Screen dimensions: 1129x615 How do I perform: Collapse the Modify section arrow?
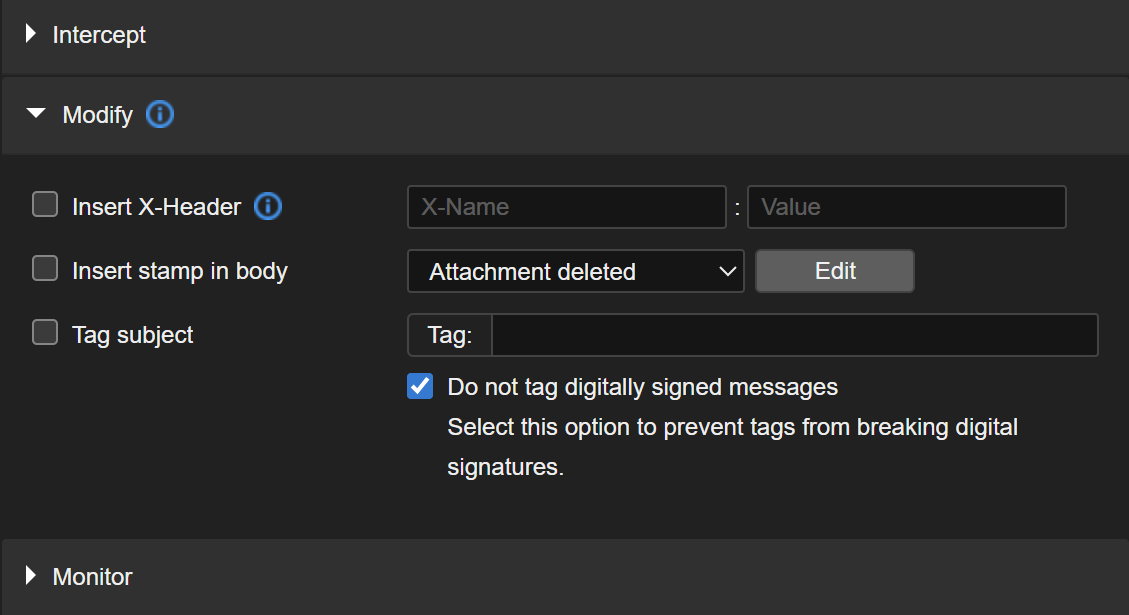click(x=36, y=115)
